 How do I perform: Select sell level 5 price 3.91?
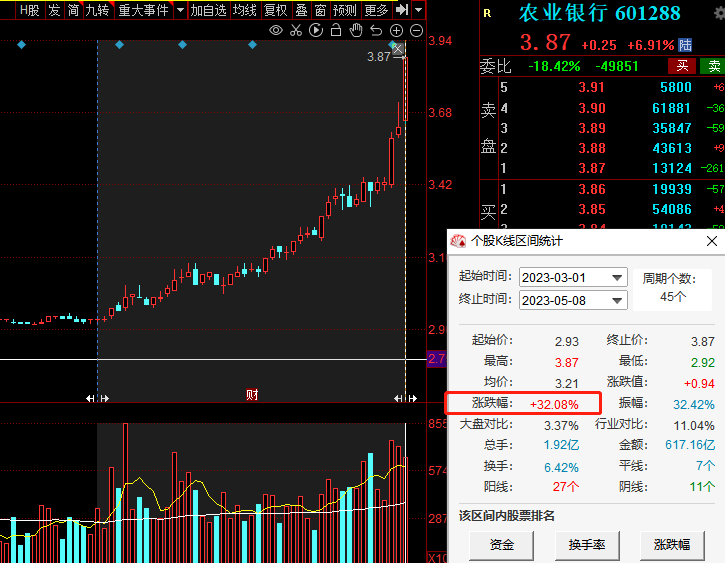591,87
